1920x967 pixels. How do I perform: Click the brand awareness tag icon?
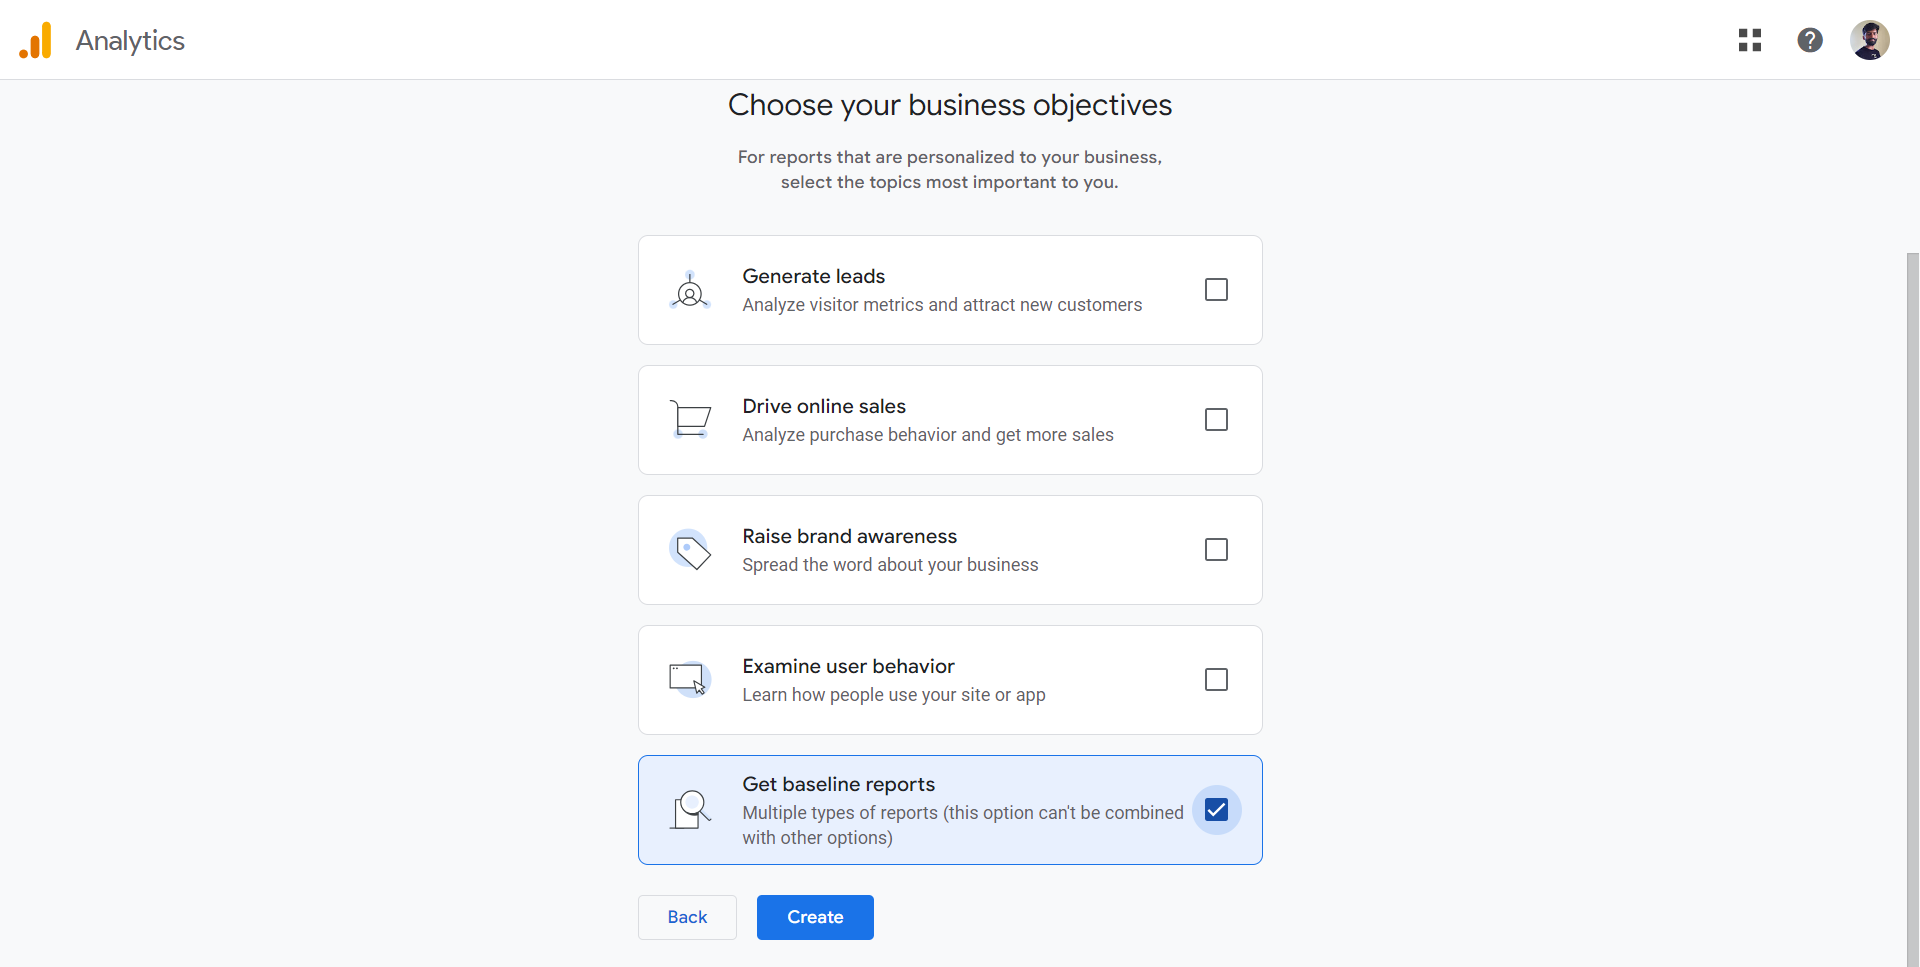tap(690, 550)
